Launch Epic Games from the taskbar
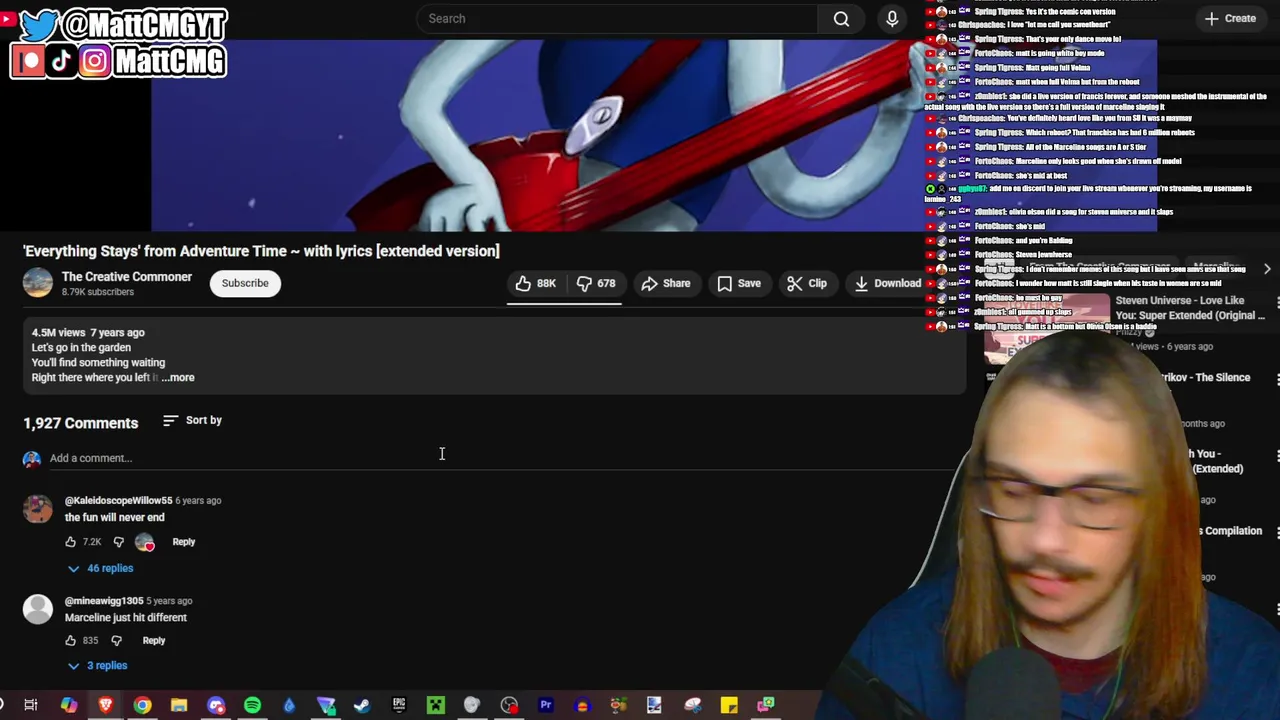Image resolution: width=1280 pixels, height=720 pixels. click(x=399, y=705)
